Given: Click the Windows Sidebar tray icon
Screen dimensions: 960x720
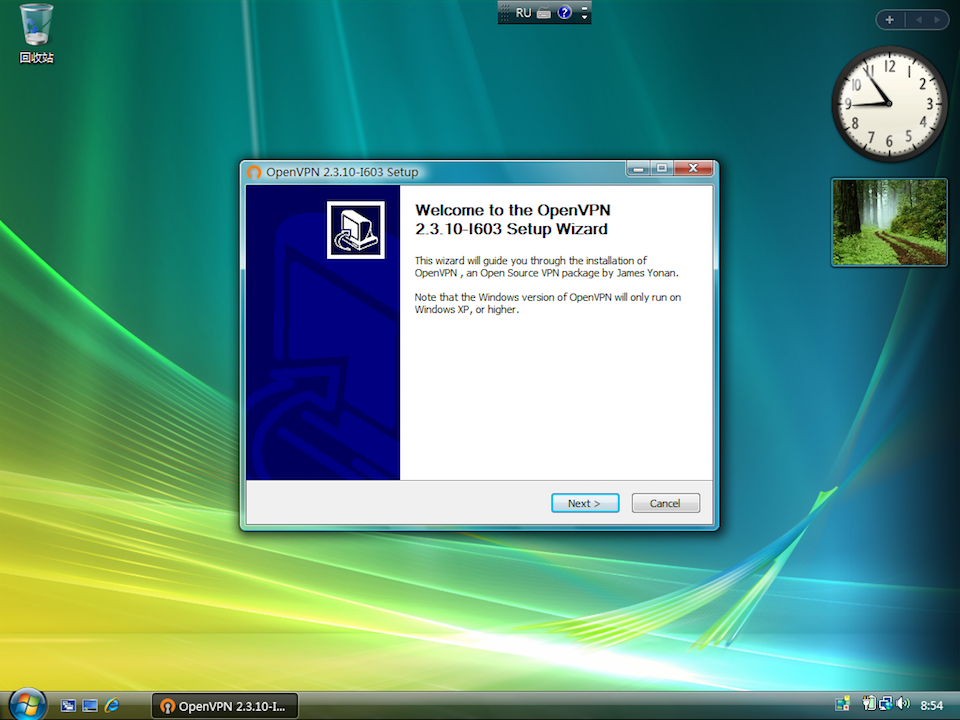Looking at the screenshot, I should 842,704.
